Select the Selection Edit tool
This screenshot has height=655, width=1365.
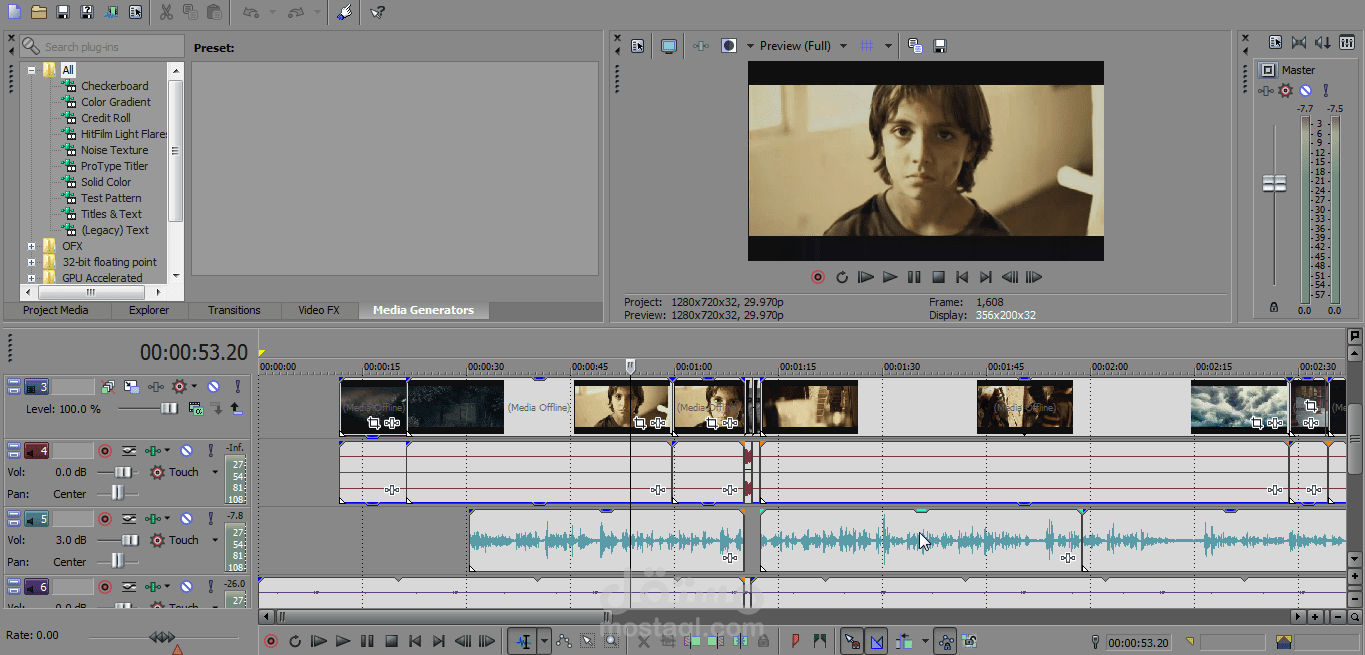pyautogui.click(x=587, y=641)
